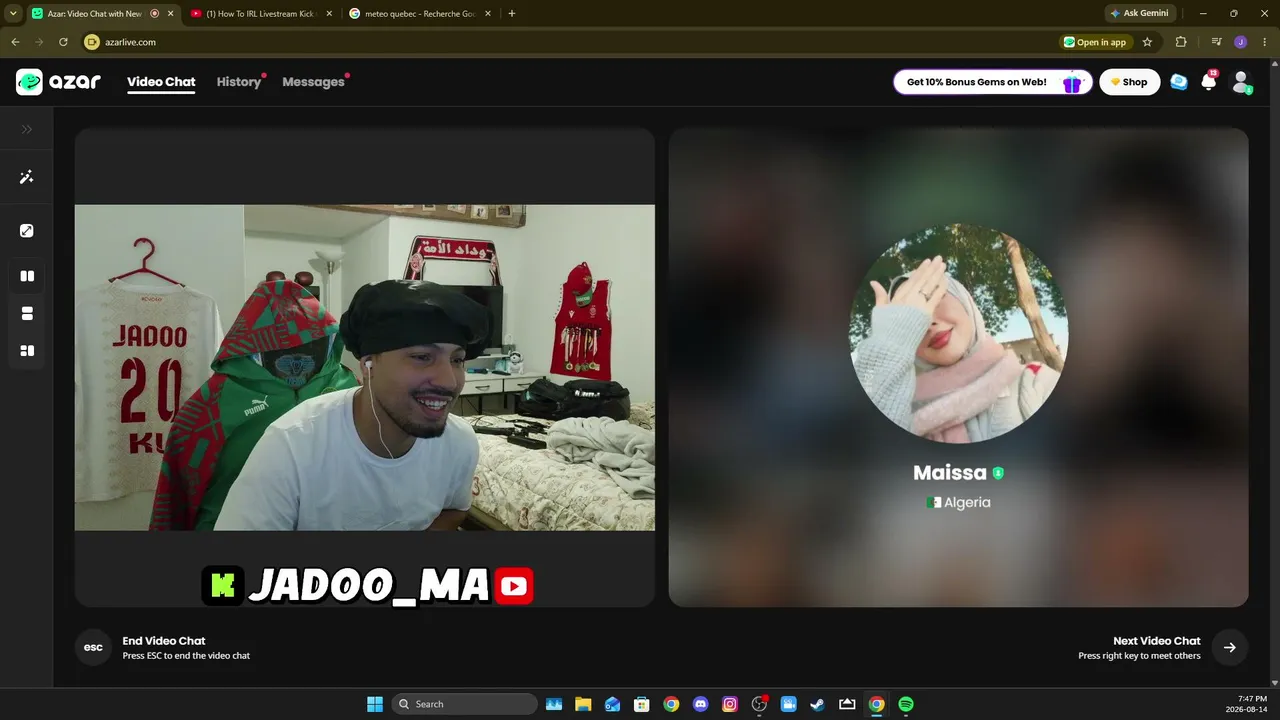The image size is (1280, 720).
Task: Select the uneven split video layout
Action: tap(27, 351)
